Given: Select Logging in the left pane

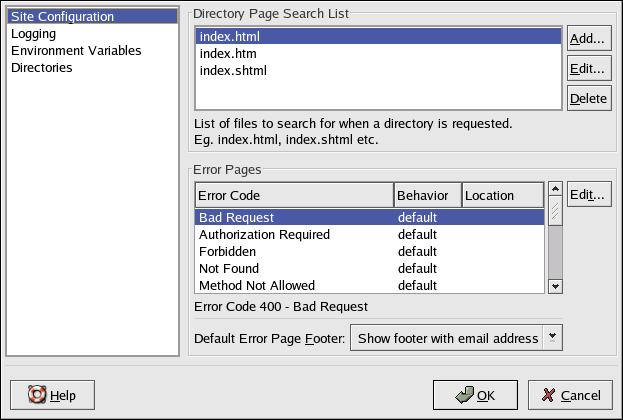Looking at the screenshot, I should [x=34, y=34].
